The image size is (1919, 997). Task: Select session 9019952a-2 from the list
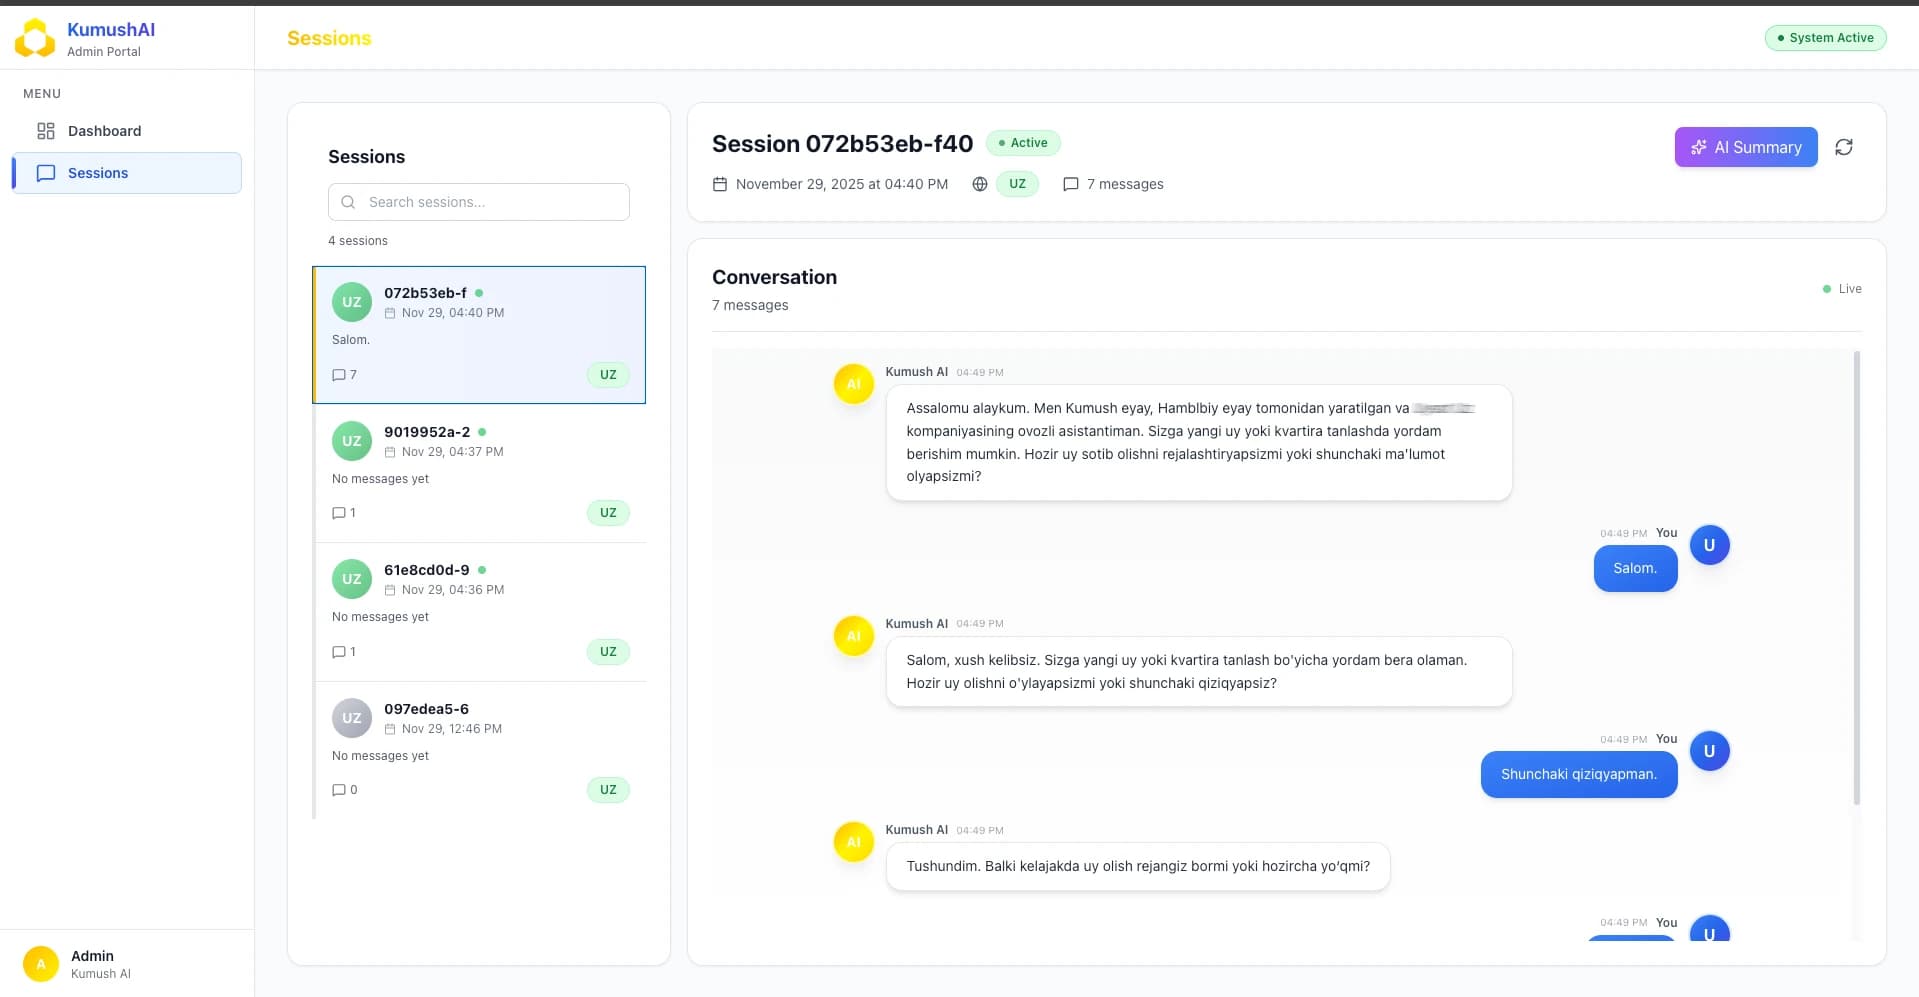click(478, 472)
